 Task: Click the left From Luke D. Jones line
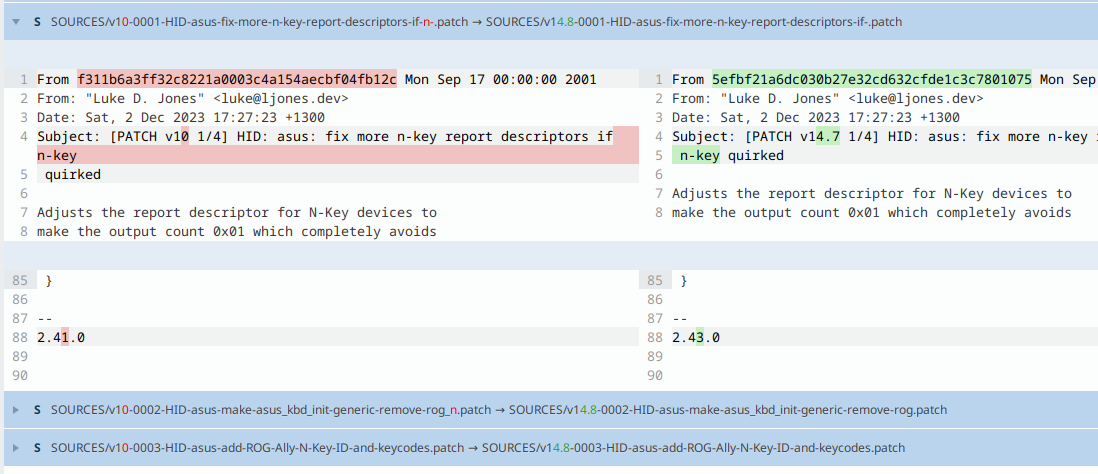[x=193, y=98]
